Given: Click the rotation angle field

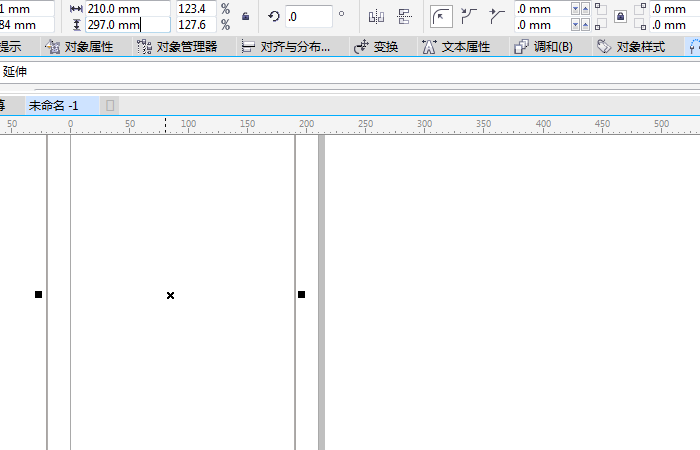Looking at the screenshot, I should tap(308, 17).
